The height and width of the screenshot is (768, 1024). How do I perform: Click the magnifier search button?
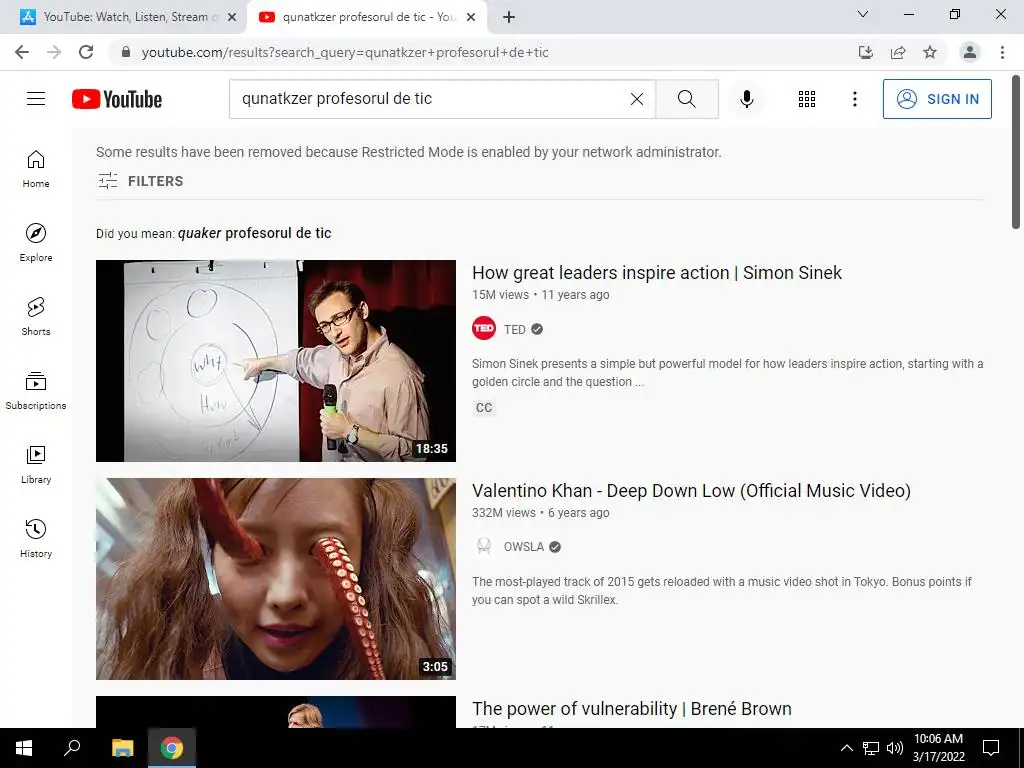686,99
